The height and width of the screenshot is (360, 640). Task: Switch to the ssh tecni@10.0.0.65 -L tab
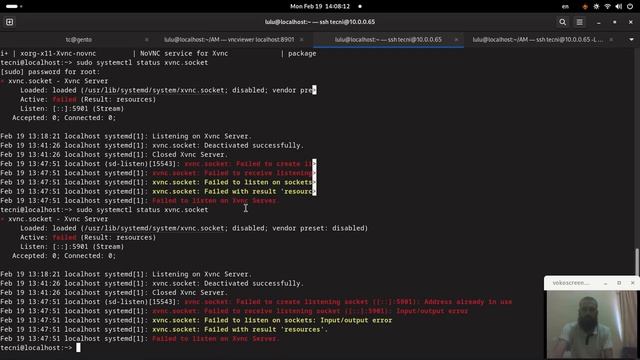(x=538, y=40)
